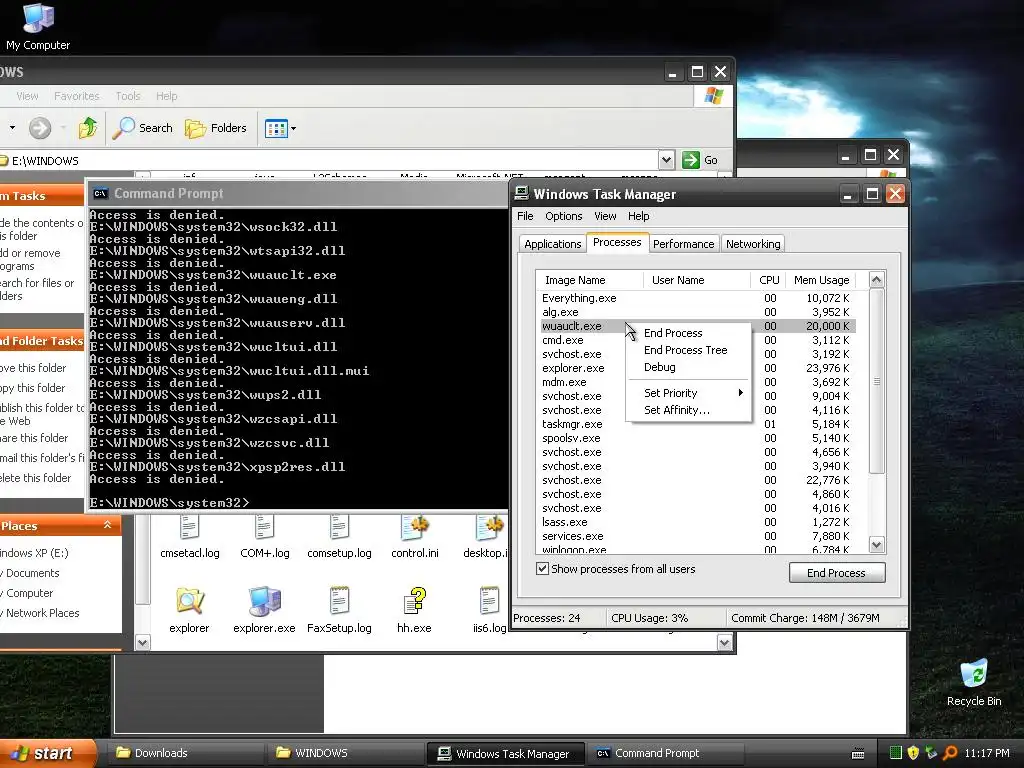The height and width of the screenshot is (768, 1024).
Task: Switch to the Applications tab
Action: coord(552,244)
